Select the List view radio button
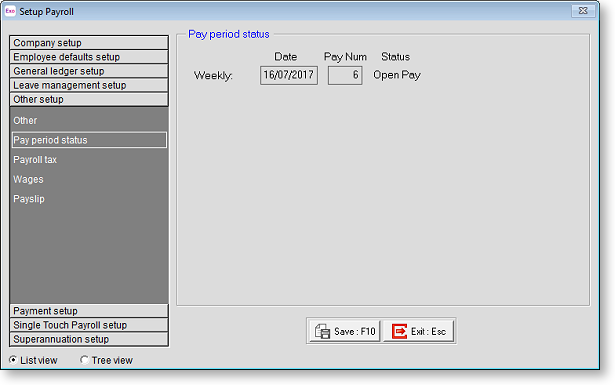This screenshot has width=615, height=385. click(13, 360)
